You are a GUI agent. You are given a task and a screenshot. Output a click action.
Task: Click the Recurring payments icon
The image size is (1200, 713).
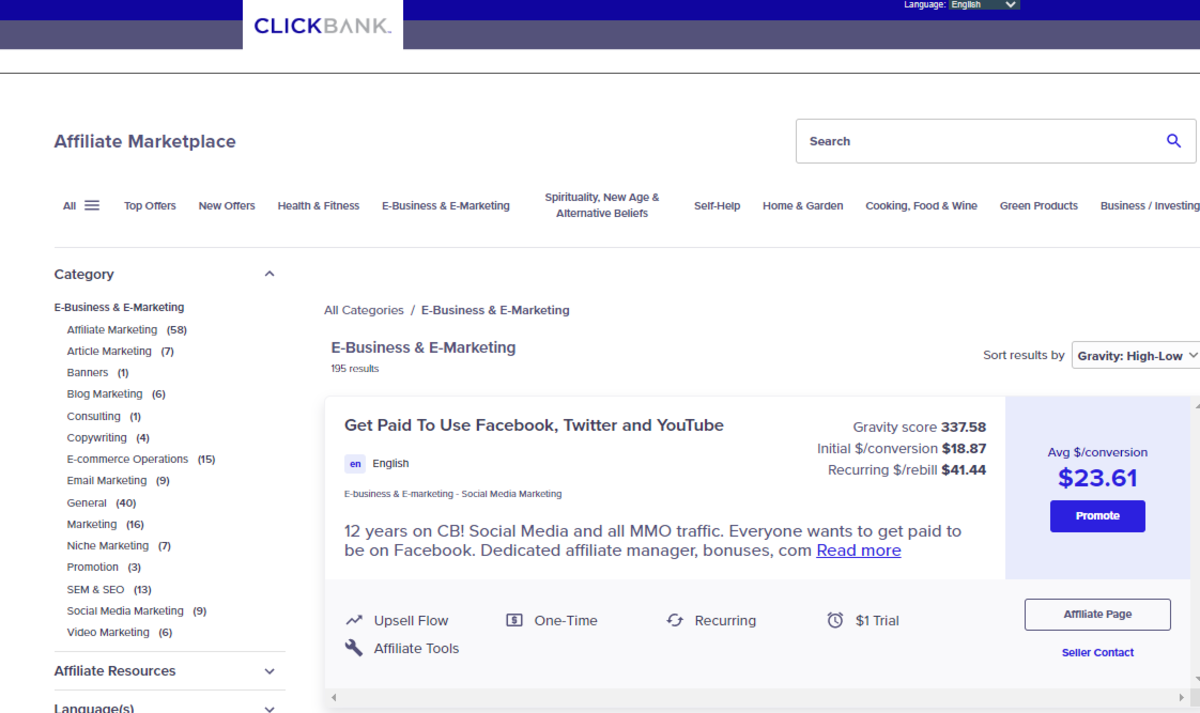[675, 620]
